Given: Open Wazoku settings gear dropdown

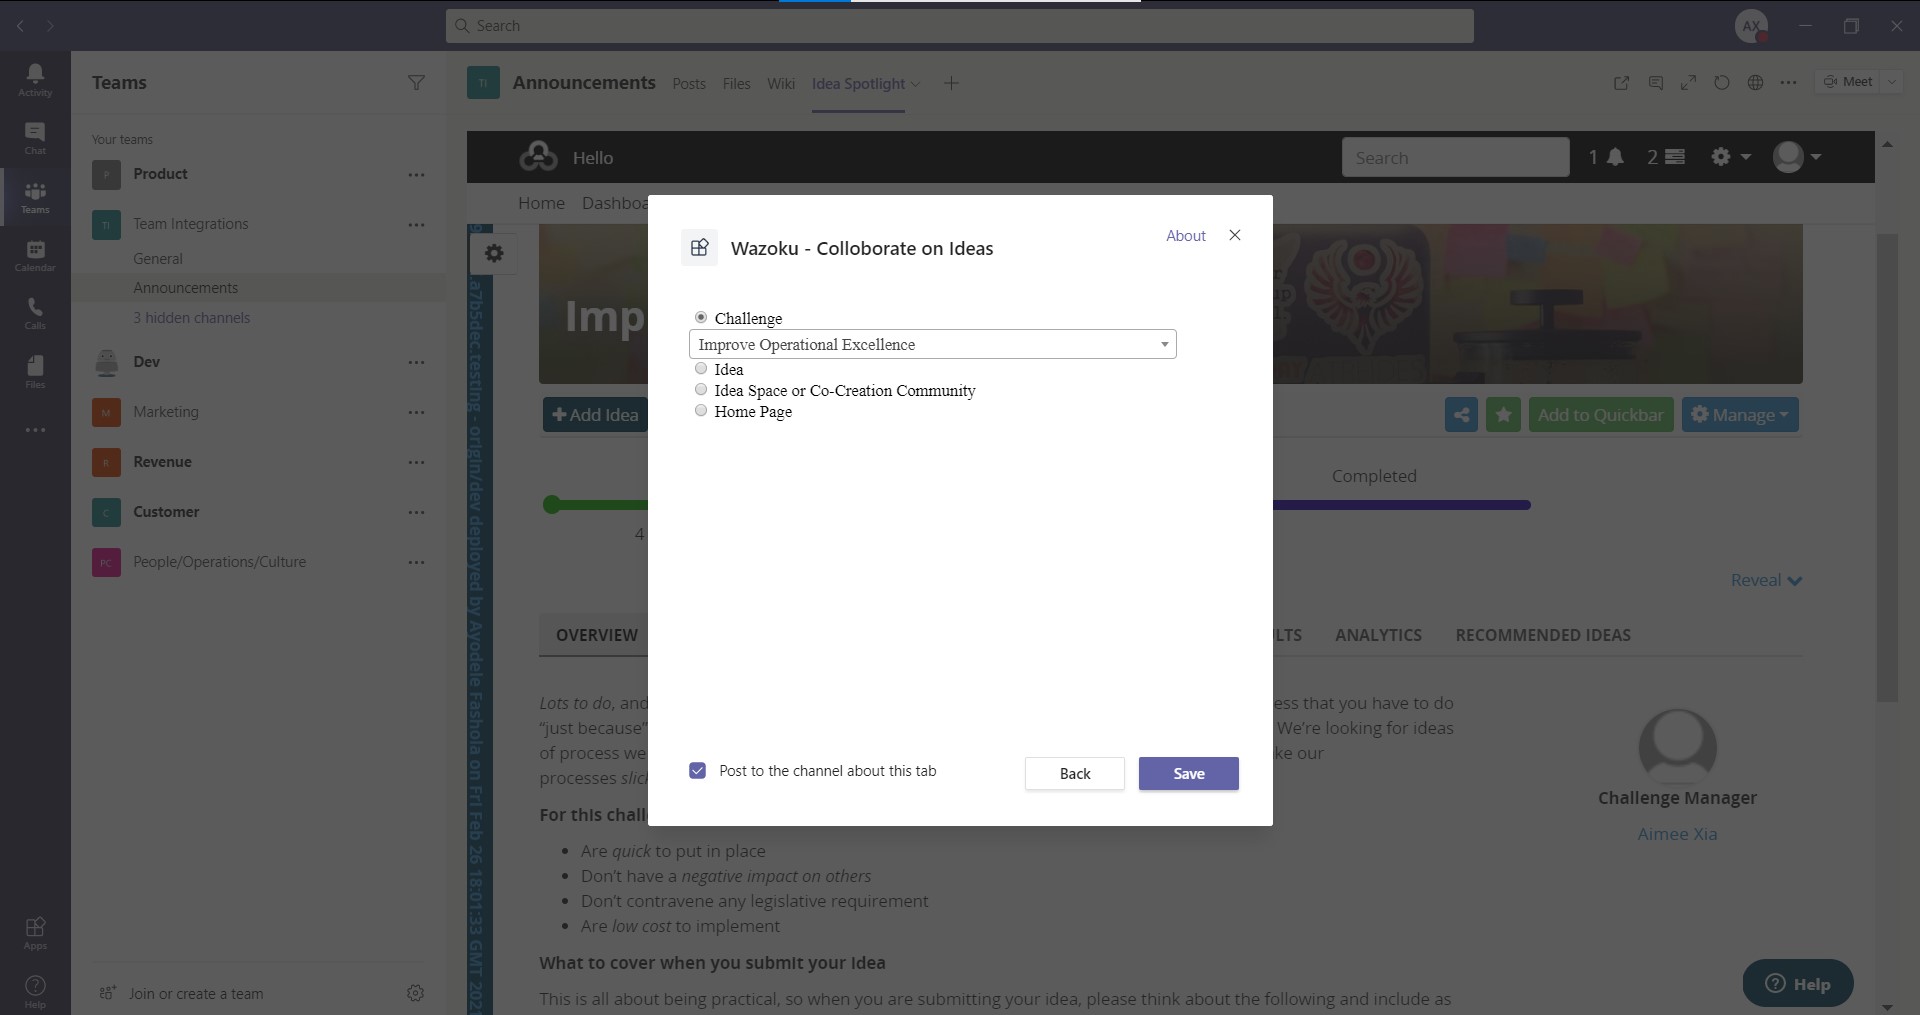Looking at the screenshot, I should [x=1731, y=157].
